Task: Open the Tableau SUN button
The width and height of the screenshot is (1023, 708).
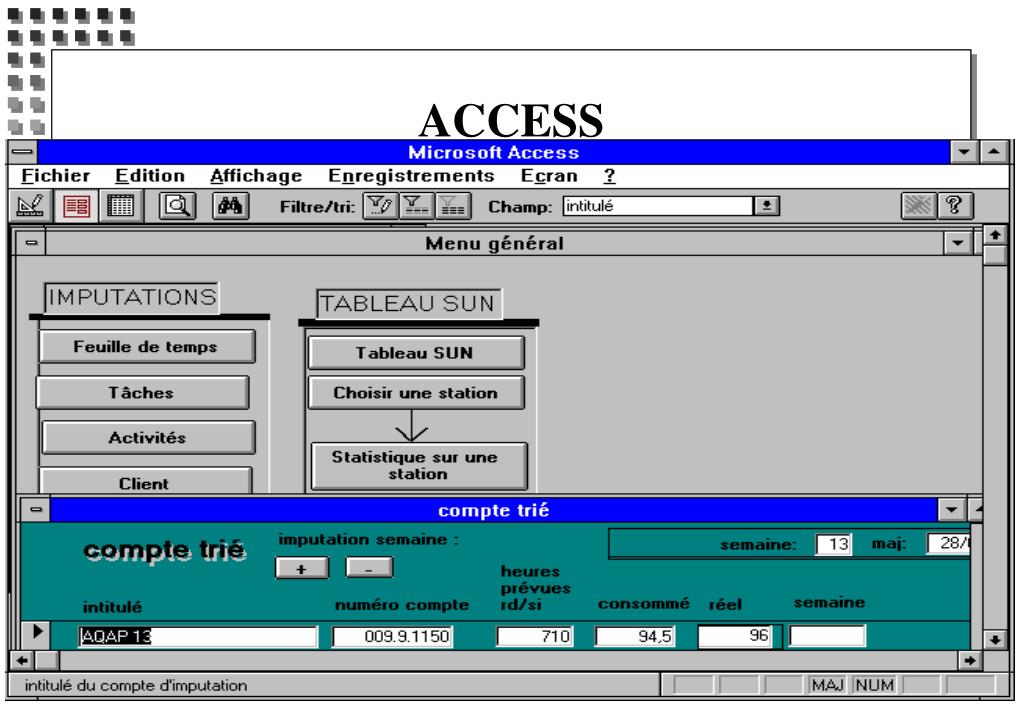Action: 416,353
